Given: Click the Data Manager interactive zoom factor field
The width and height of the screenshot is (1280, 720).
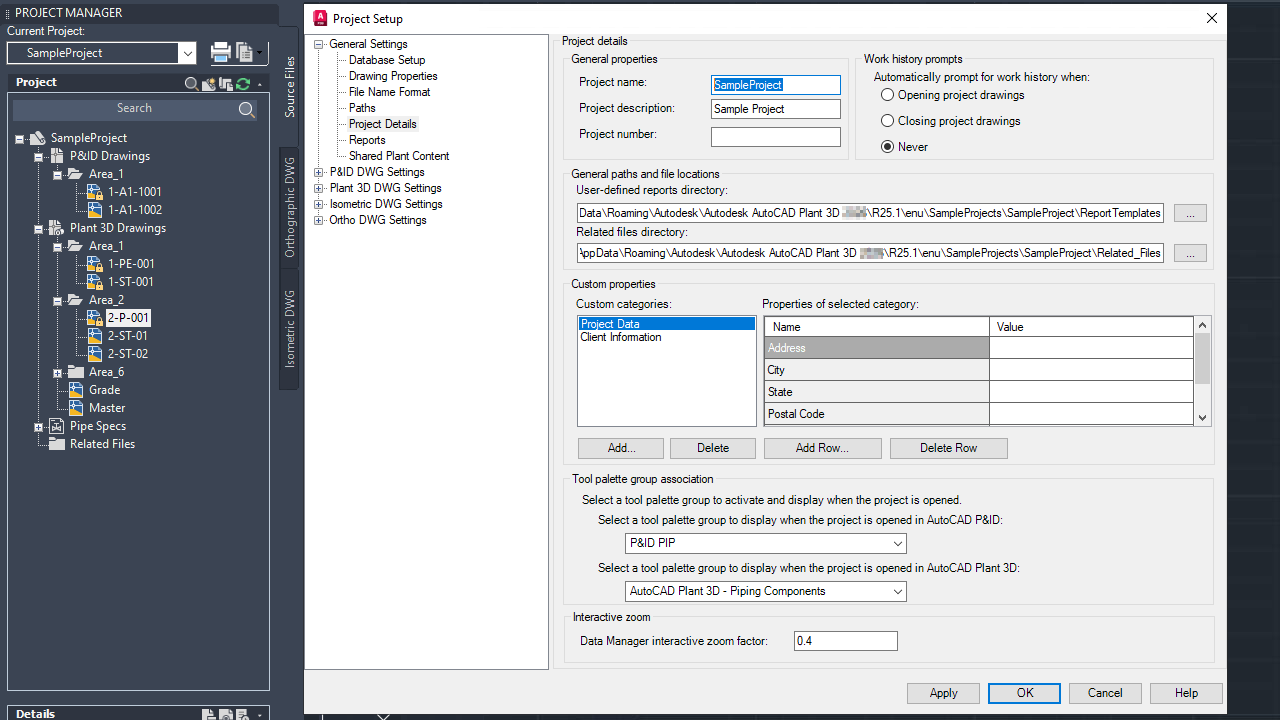Looking at the screenshot, I should (x=846, y=641).
